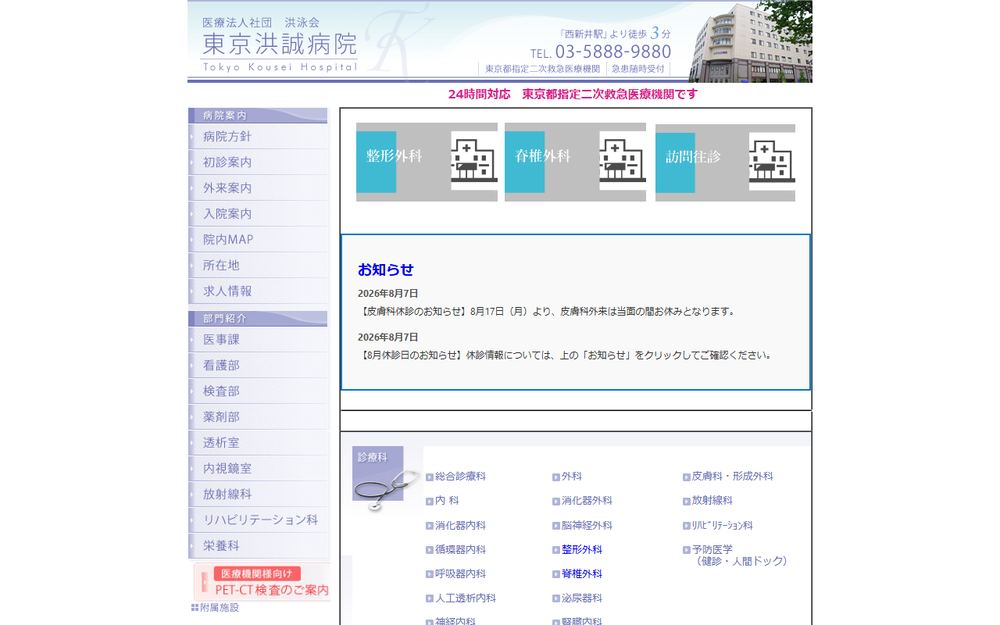Click the bullet icon beside 循環器内科
Viewport: 1000px width, 625px height.
pos(429,550)
